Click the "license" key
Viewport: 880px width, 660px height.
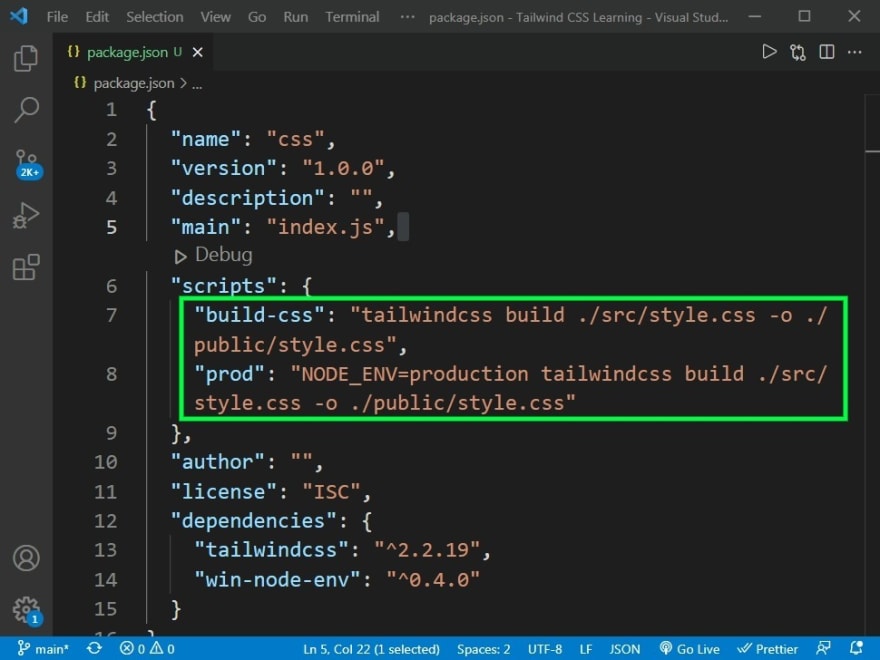223,492
